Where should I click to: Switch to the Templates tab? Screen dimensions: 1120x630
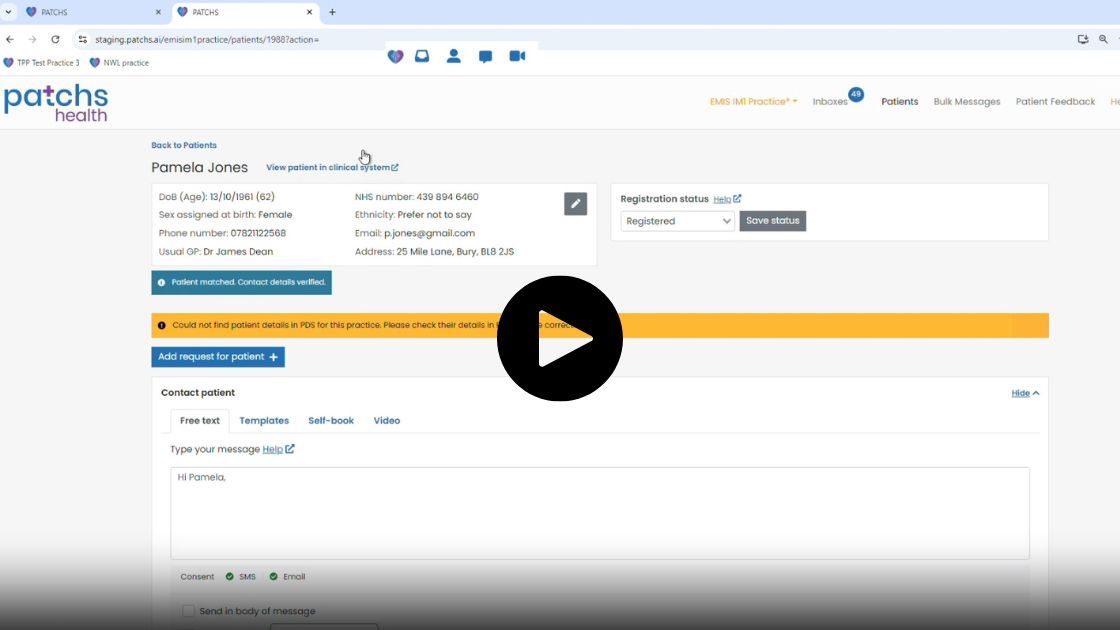[264, 421]
